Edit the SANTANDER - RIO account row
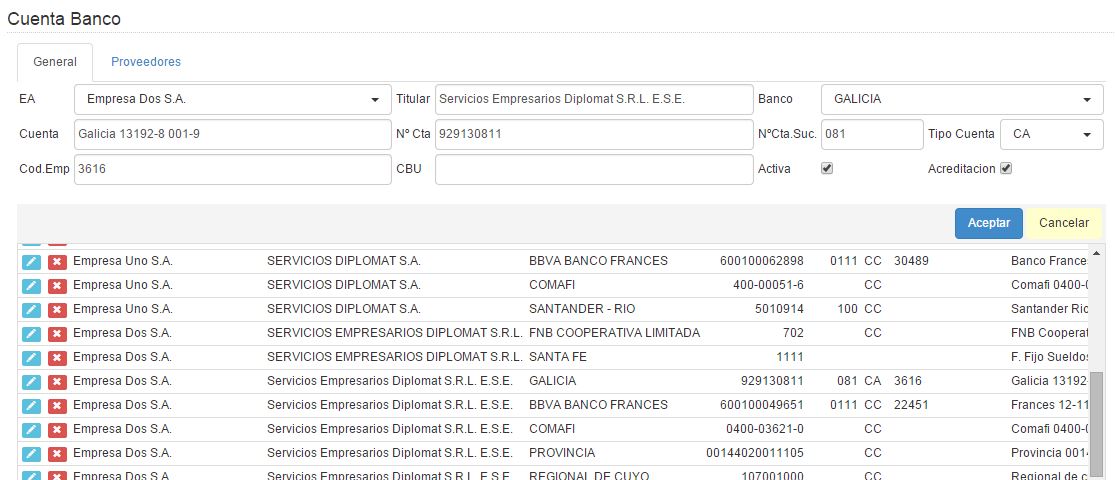The width and height of the screenshot is (1115, 480). click(x=31, y=309)
